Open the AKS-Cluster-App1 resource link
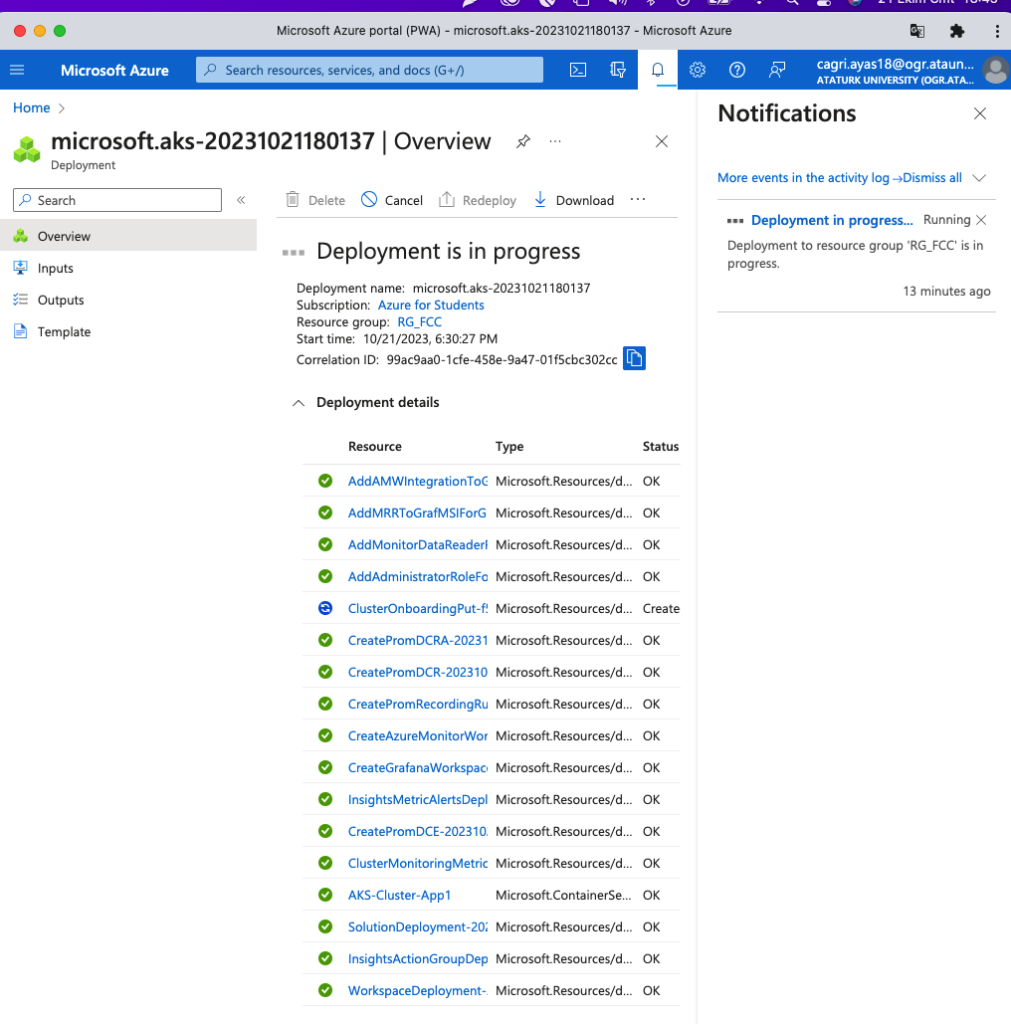The width and height of the screenshot is (1011, 1024). [399, 895]
